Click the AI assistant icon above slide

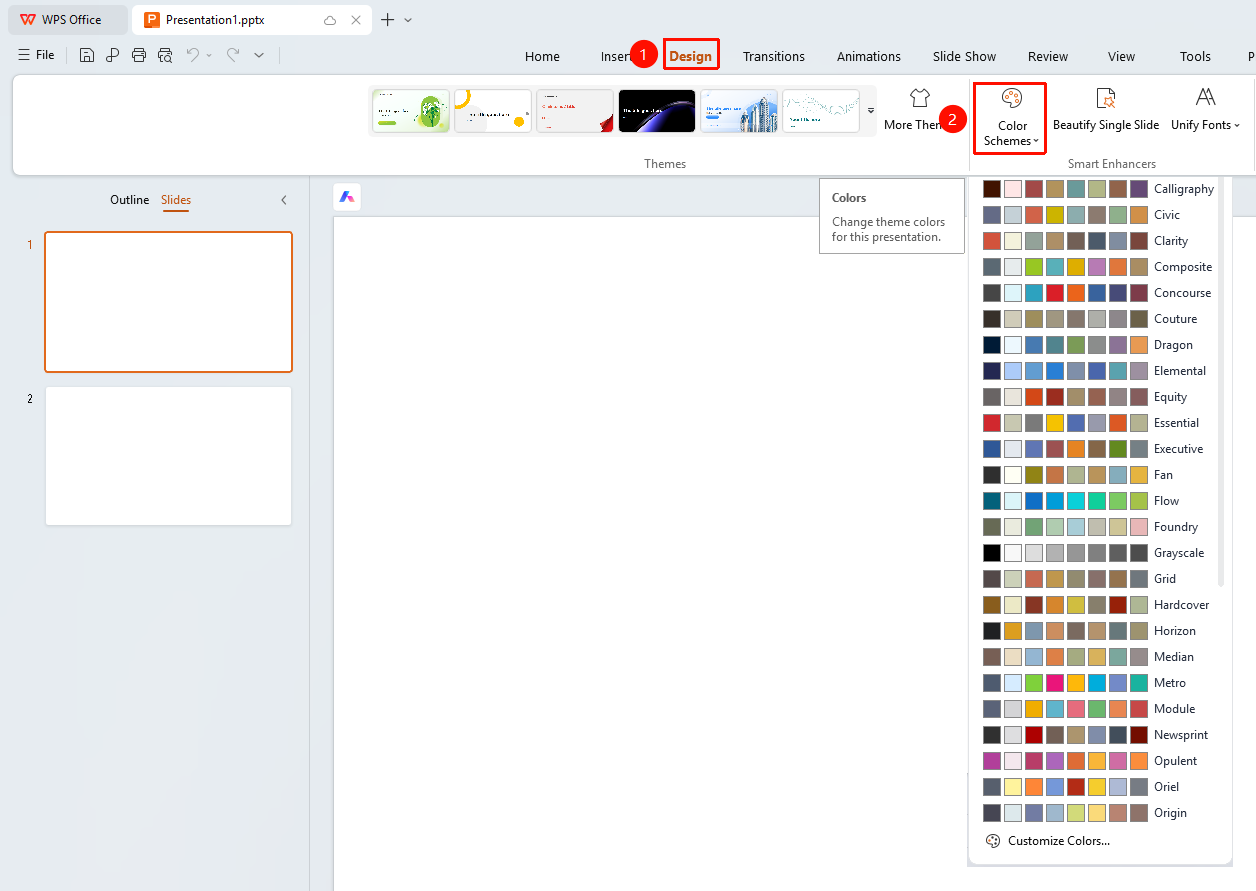347,197
